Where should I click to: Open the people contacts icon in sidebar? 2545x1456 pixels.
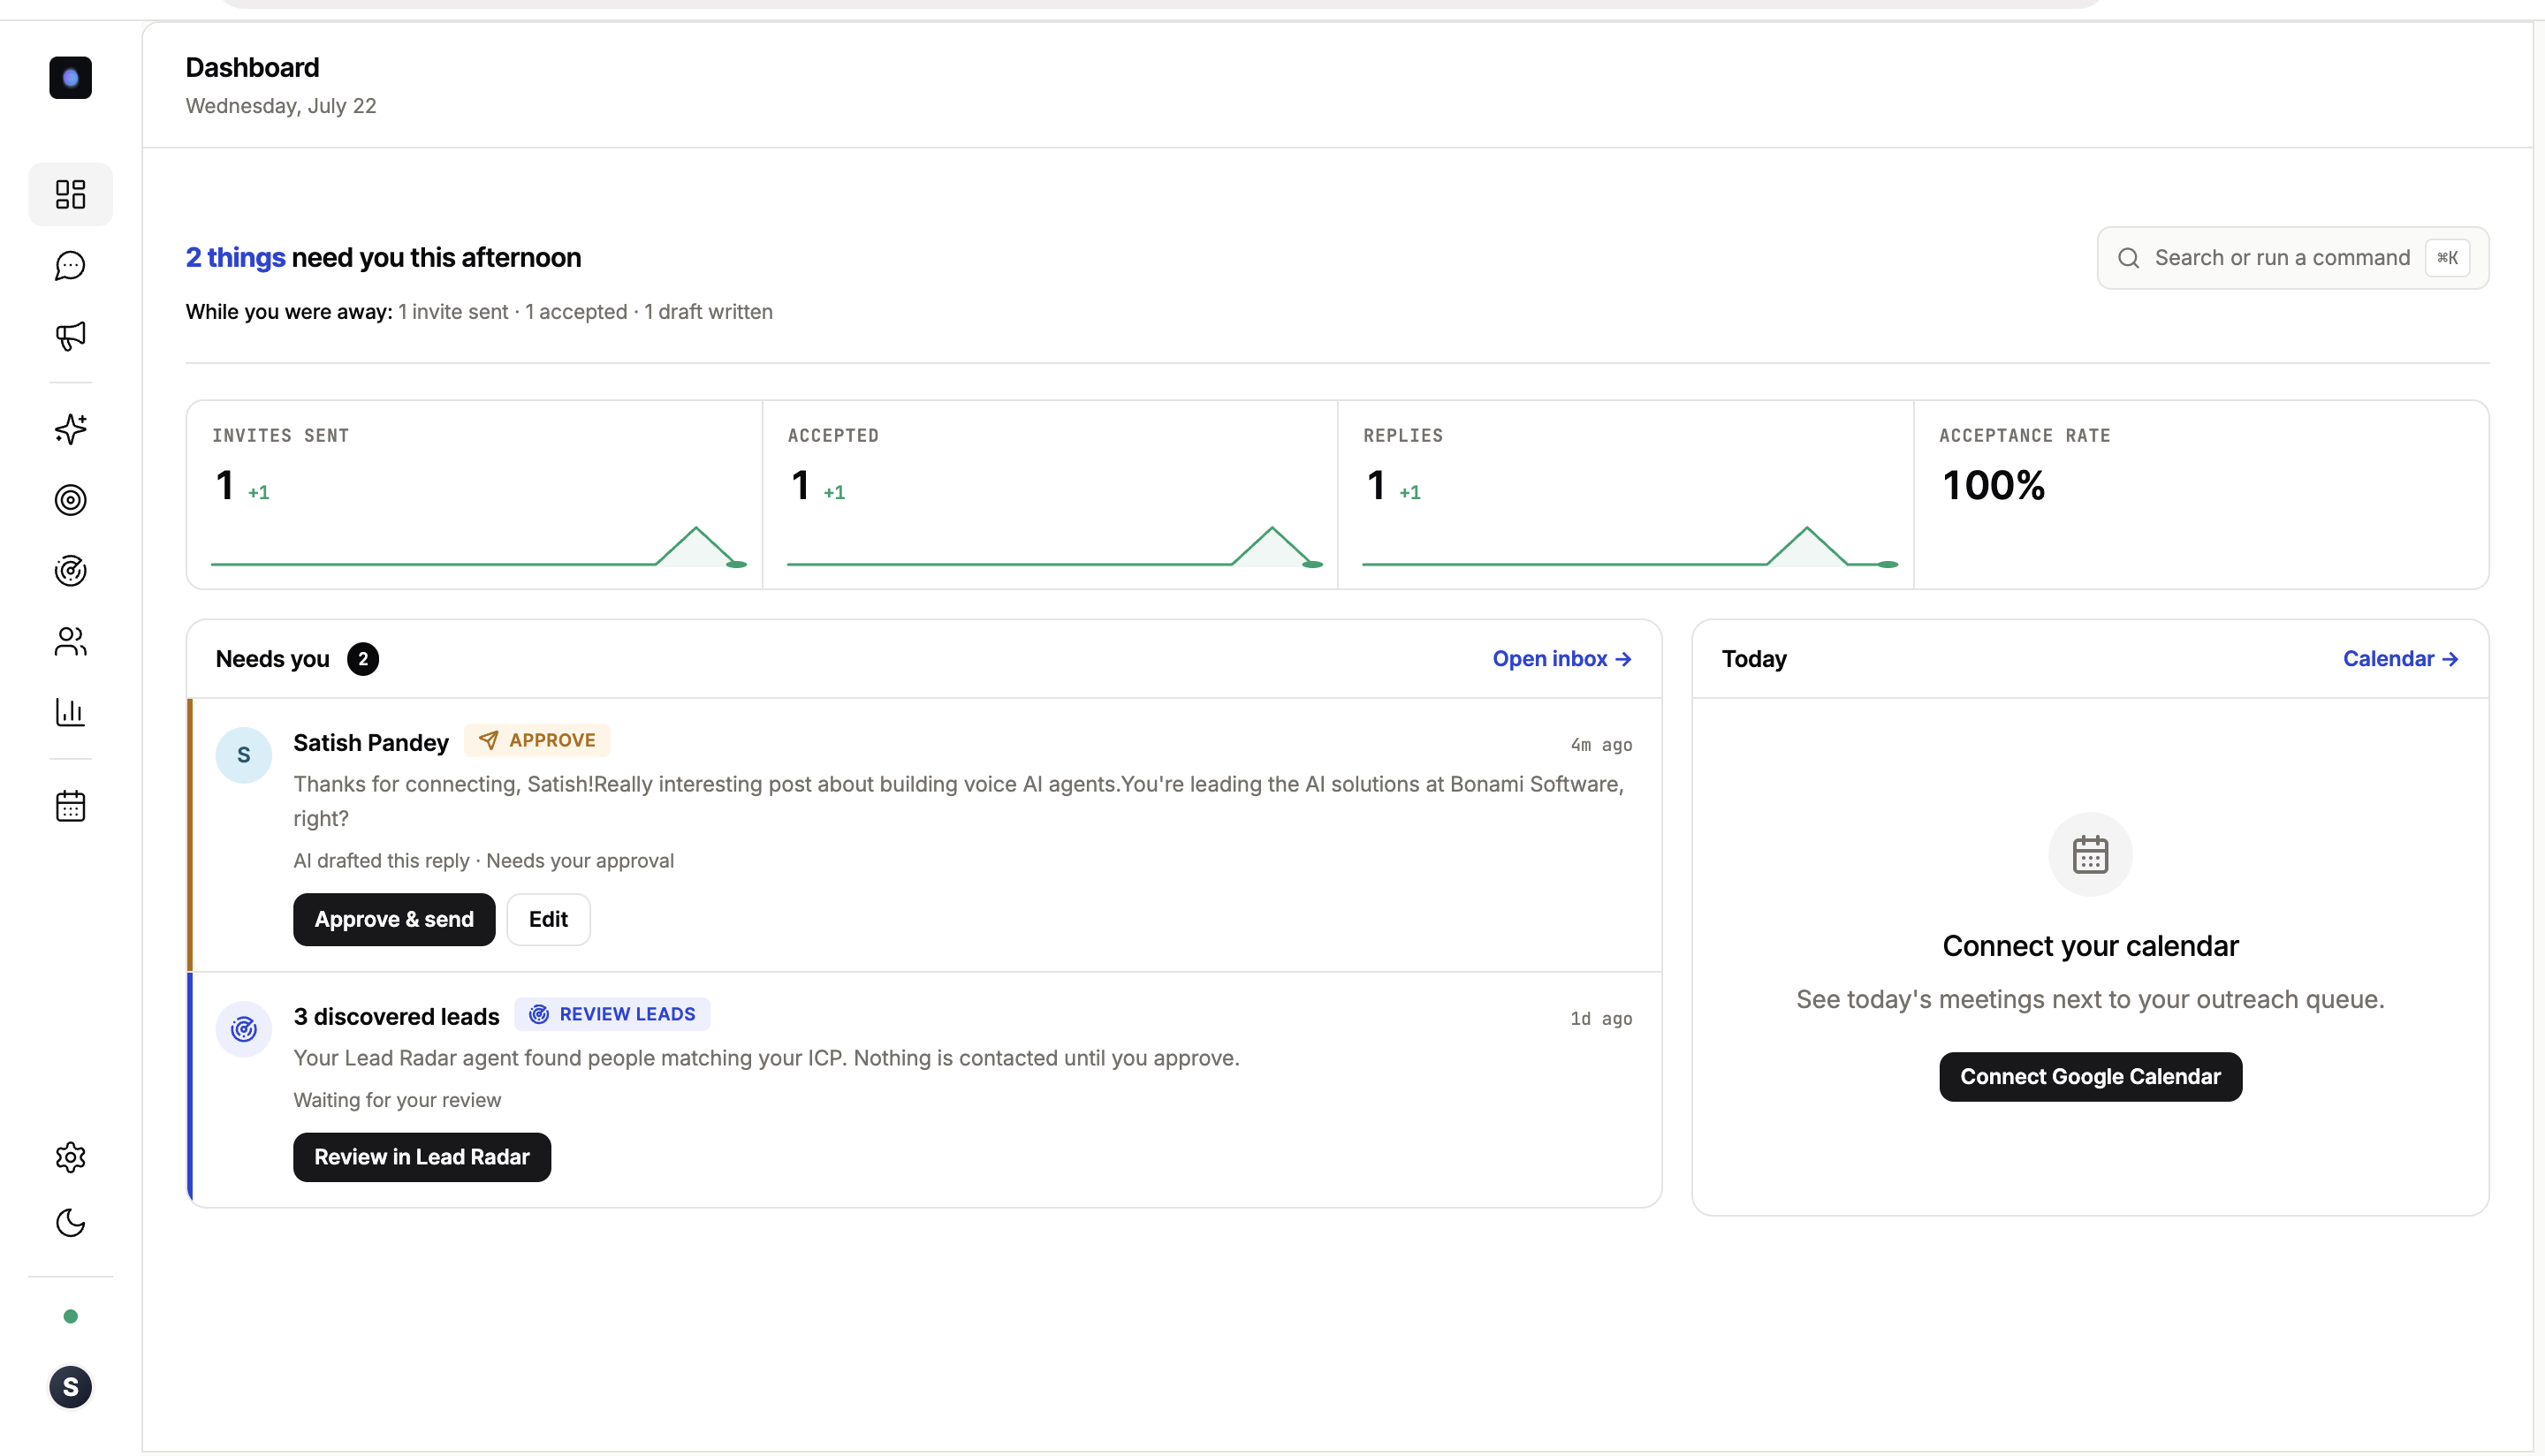70,642
